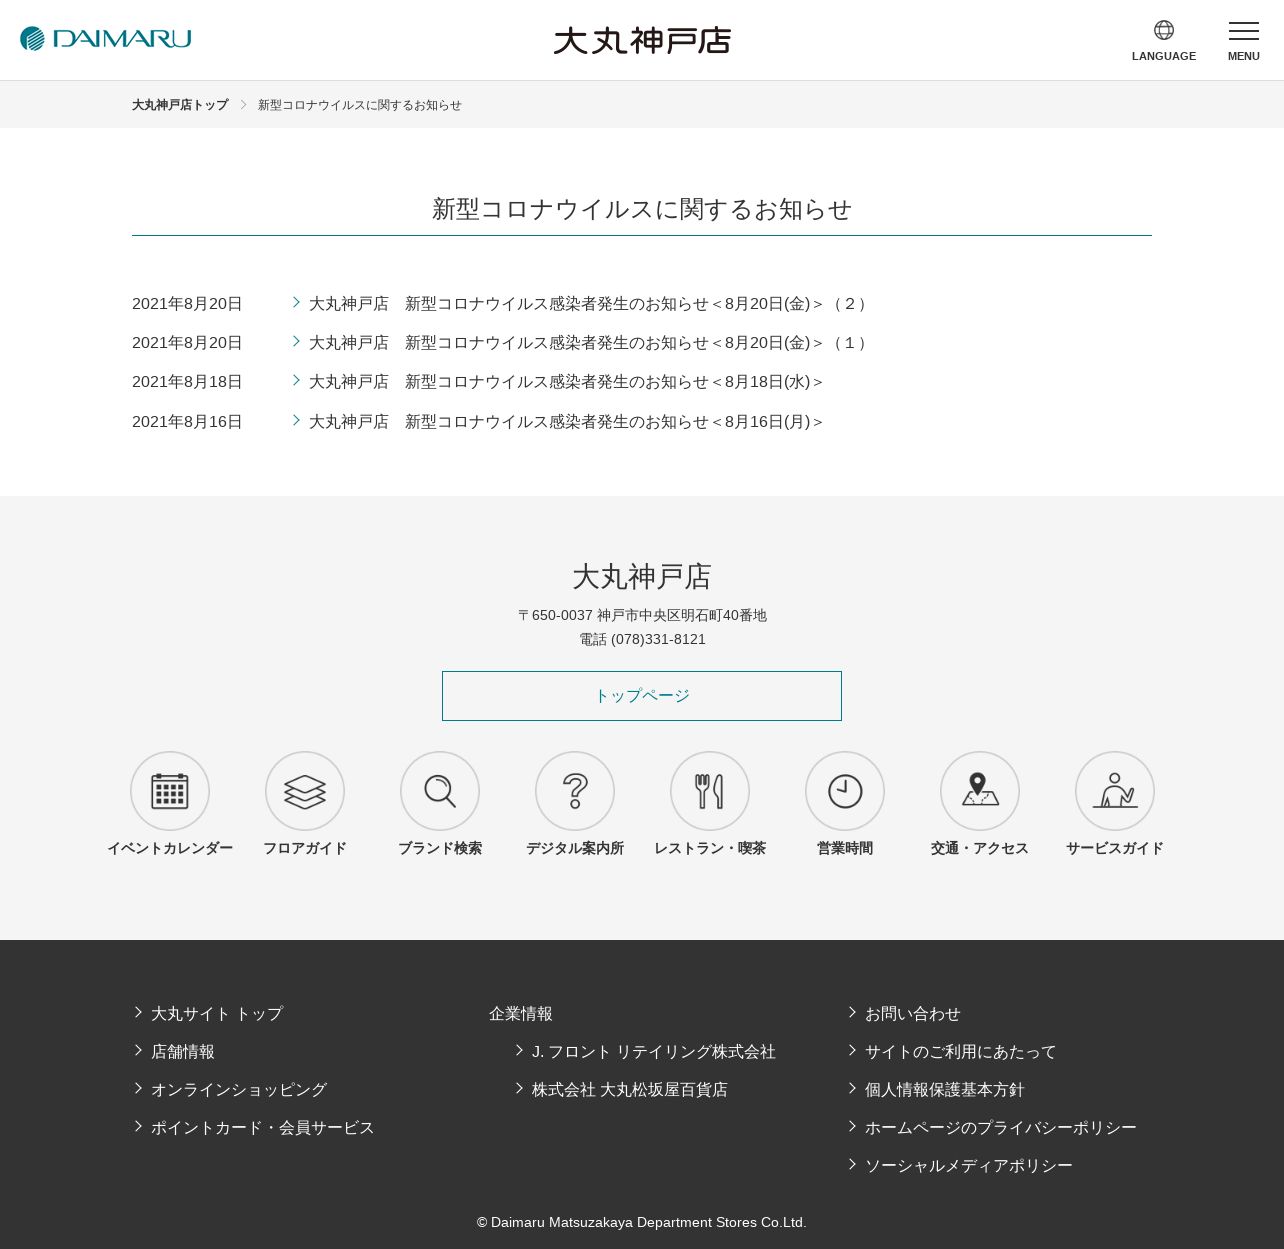Open the サービスガイド concierge icon
Viewport: 1284px width, 1249px height.
1115,791
